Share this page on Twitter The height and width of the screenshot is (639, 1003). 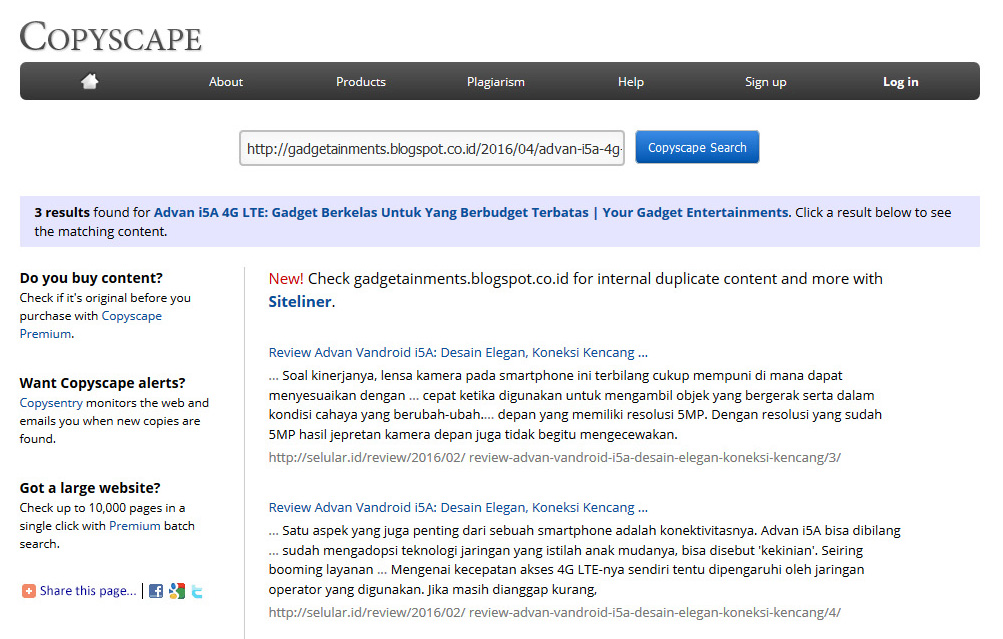click(197, 591)
